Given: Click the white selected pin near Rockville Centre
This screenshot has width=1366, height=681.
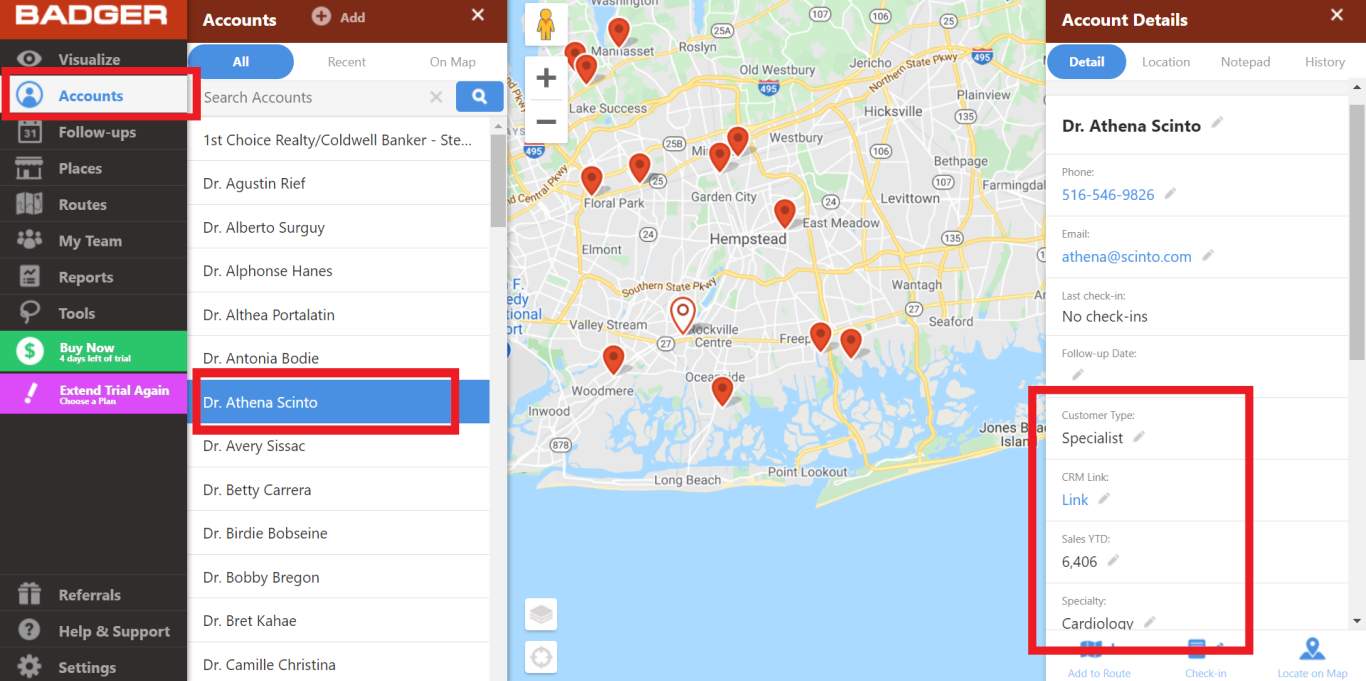Looking at the screenshot, I should [683, 314].
